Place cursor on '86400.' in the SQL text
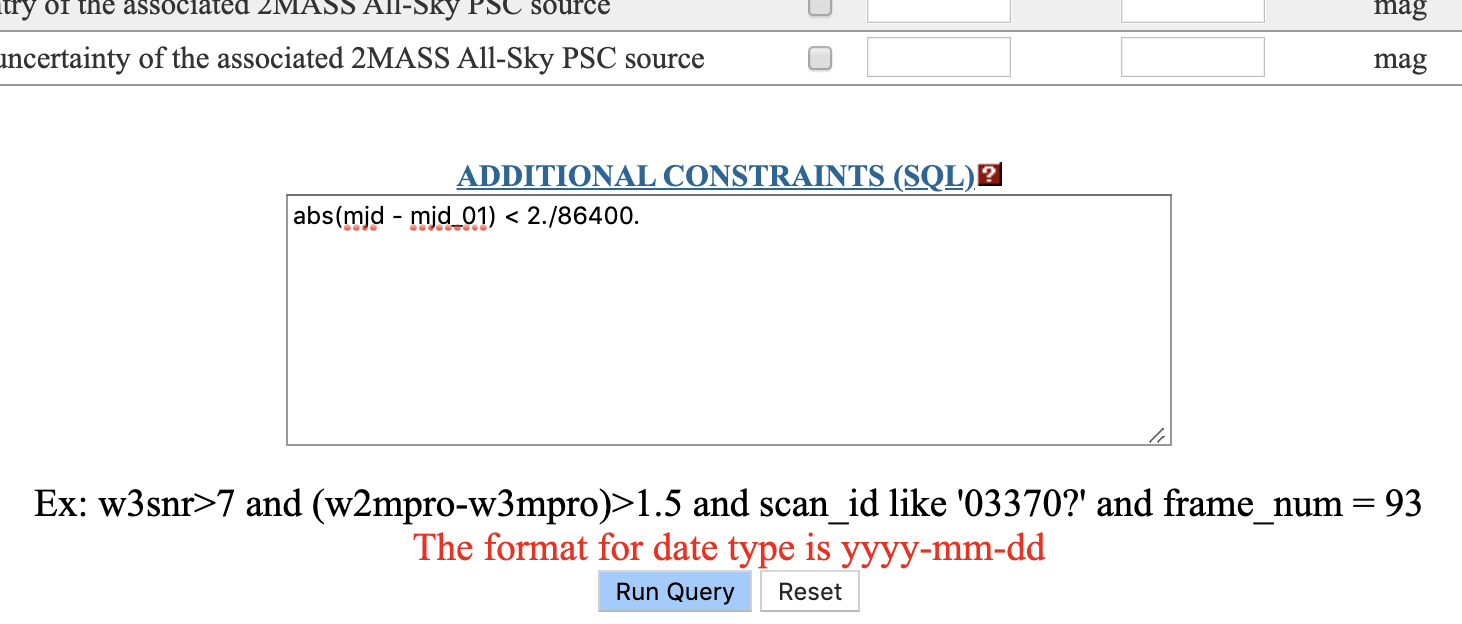Screen dimensions: 1462x624 click(x=598, y=217)
